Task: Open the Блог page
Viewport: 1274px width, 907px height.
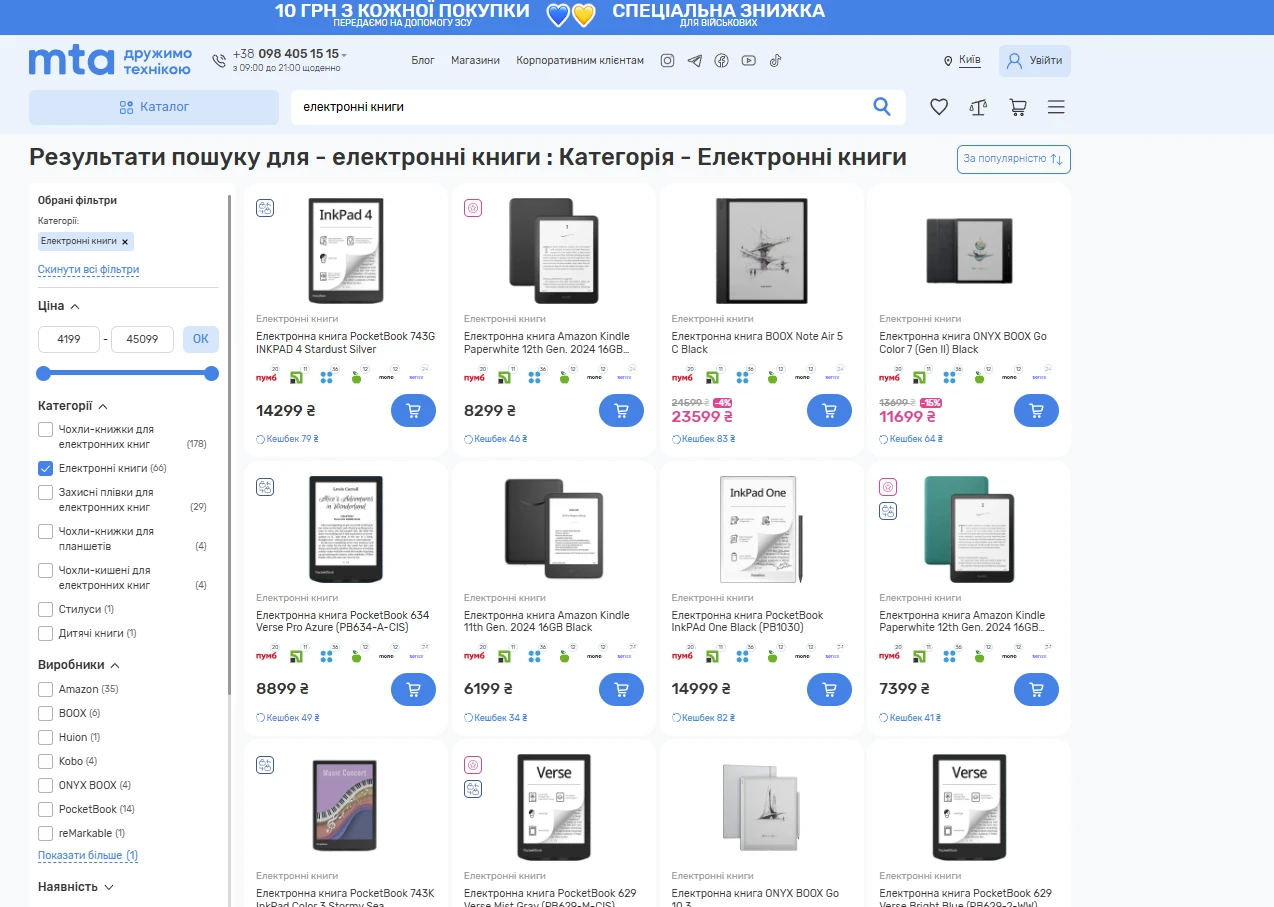Action: pos(423,61)
